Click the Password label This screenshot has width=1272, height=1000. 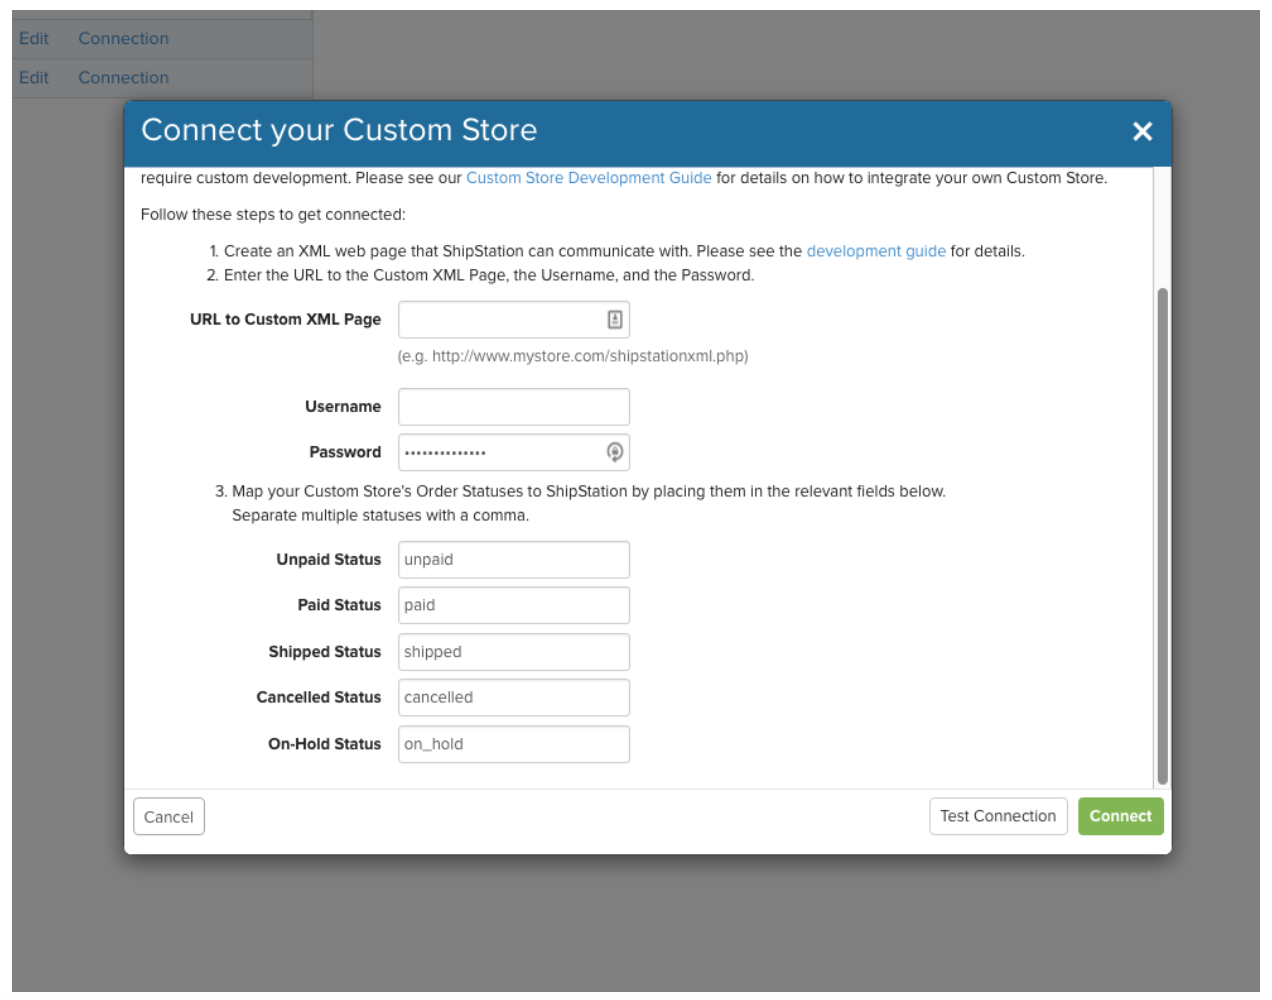coord(345,452)
